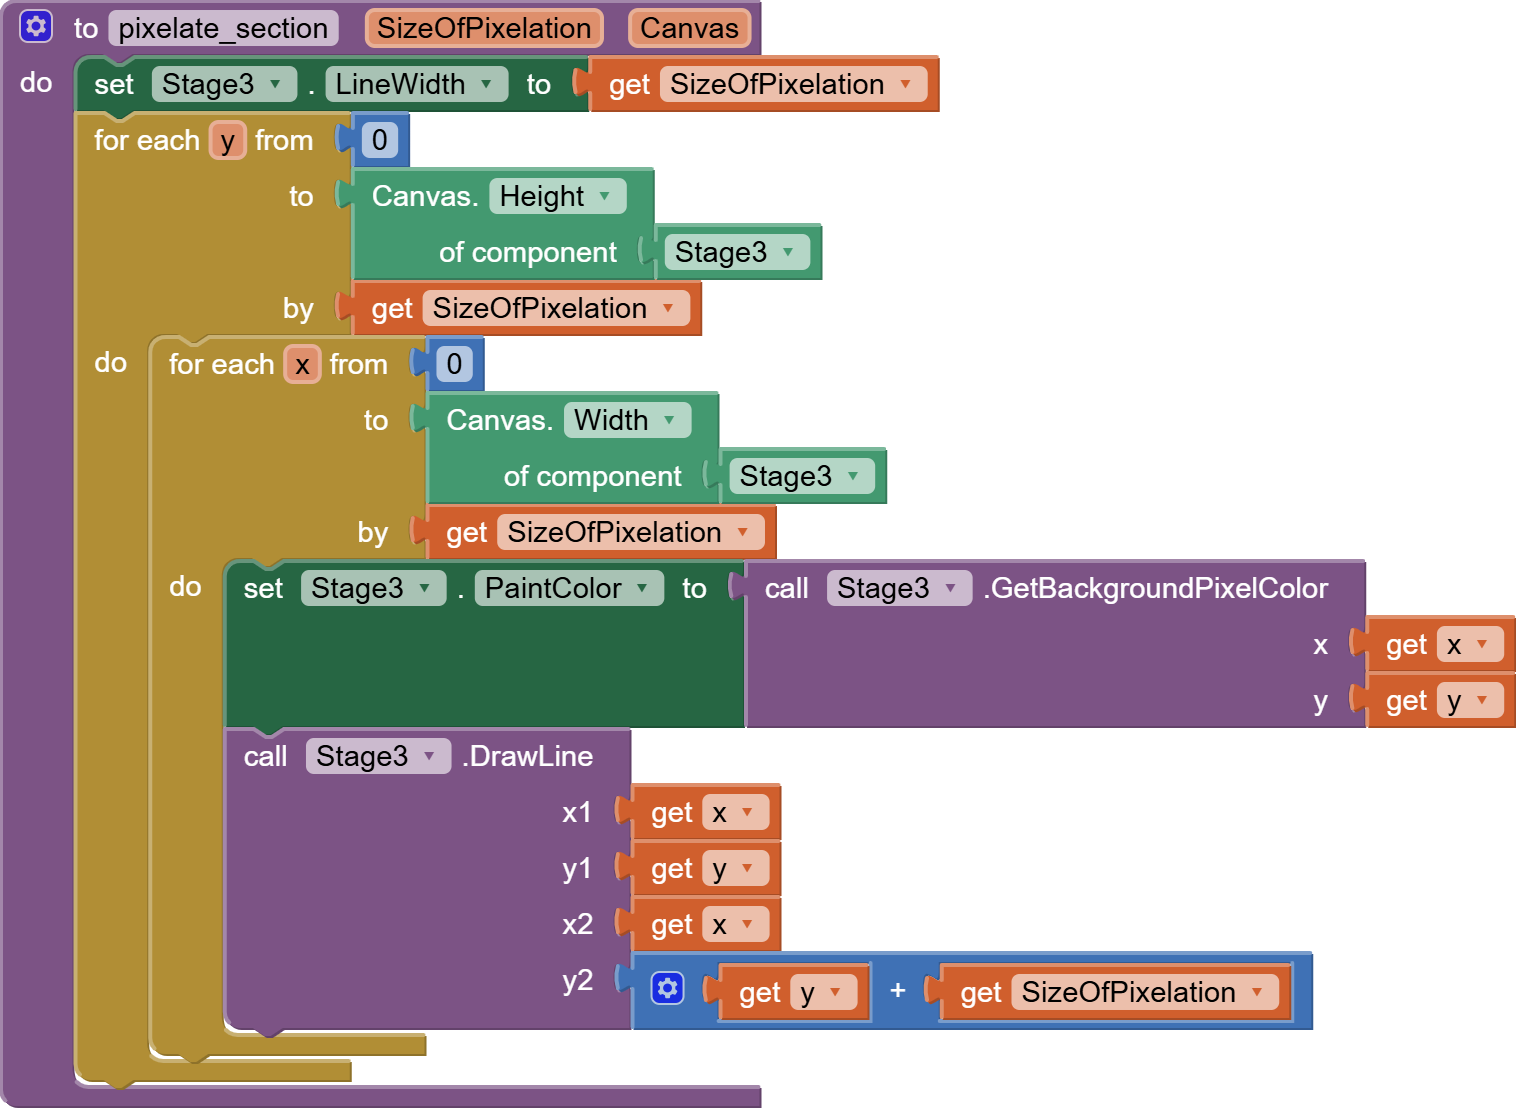Image resolution: width=1516 pixels, height=1108 pixels.
Task: Select the Canvas parameter in procedure header
Action: pyautogui.click(x=689, y=28)
